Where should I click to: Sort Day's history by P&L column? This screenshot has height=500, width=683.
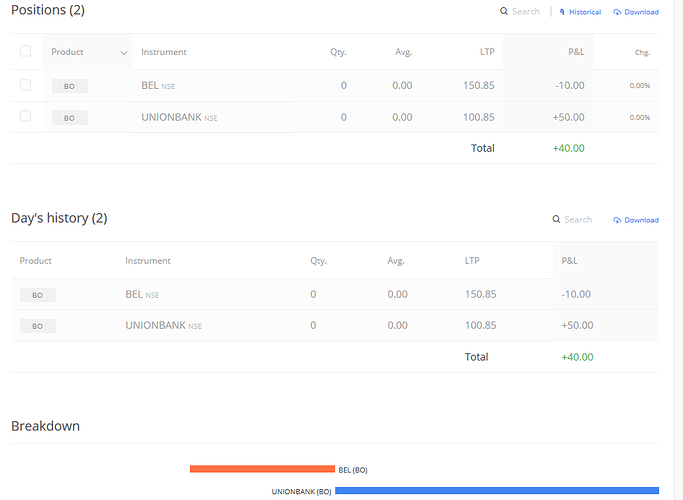(569, 260)
